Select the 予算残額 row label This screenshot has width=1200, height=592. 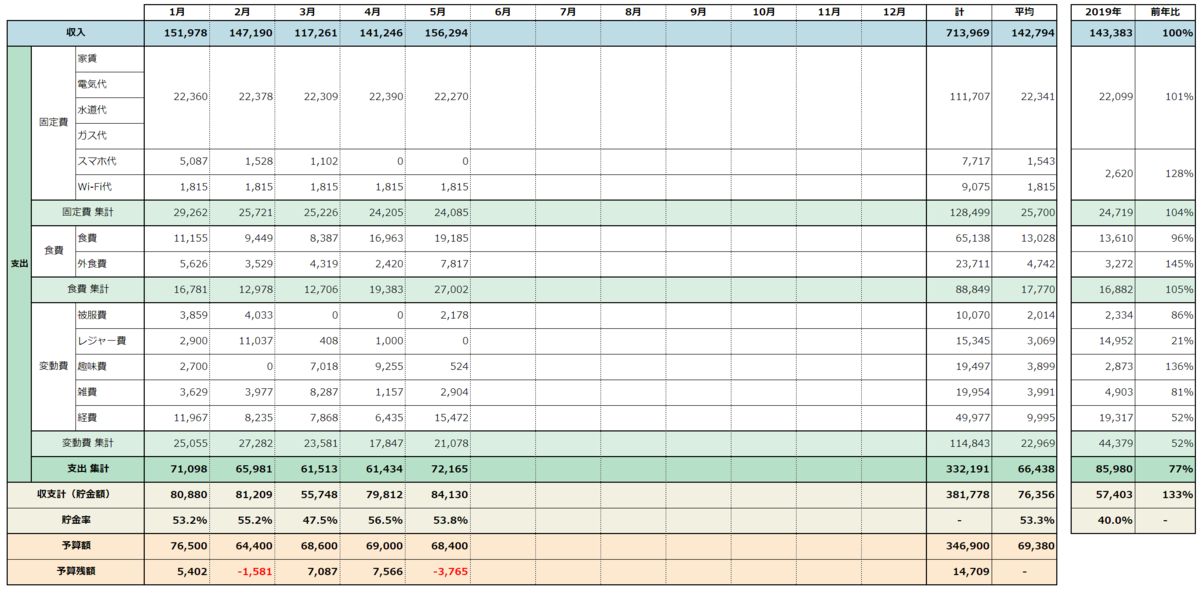(75, 572)
